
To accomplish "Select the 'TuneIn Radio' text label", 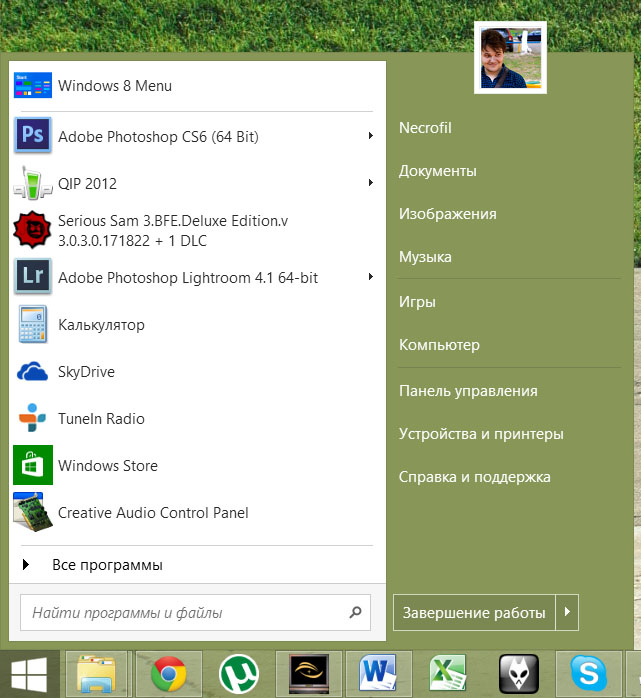I will (x=101, y=419).
